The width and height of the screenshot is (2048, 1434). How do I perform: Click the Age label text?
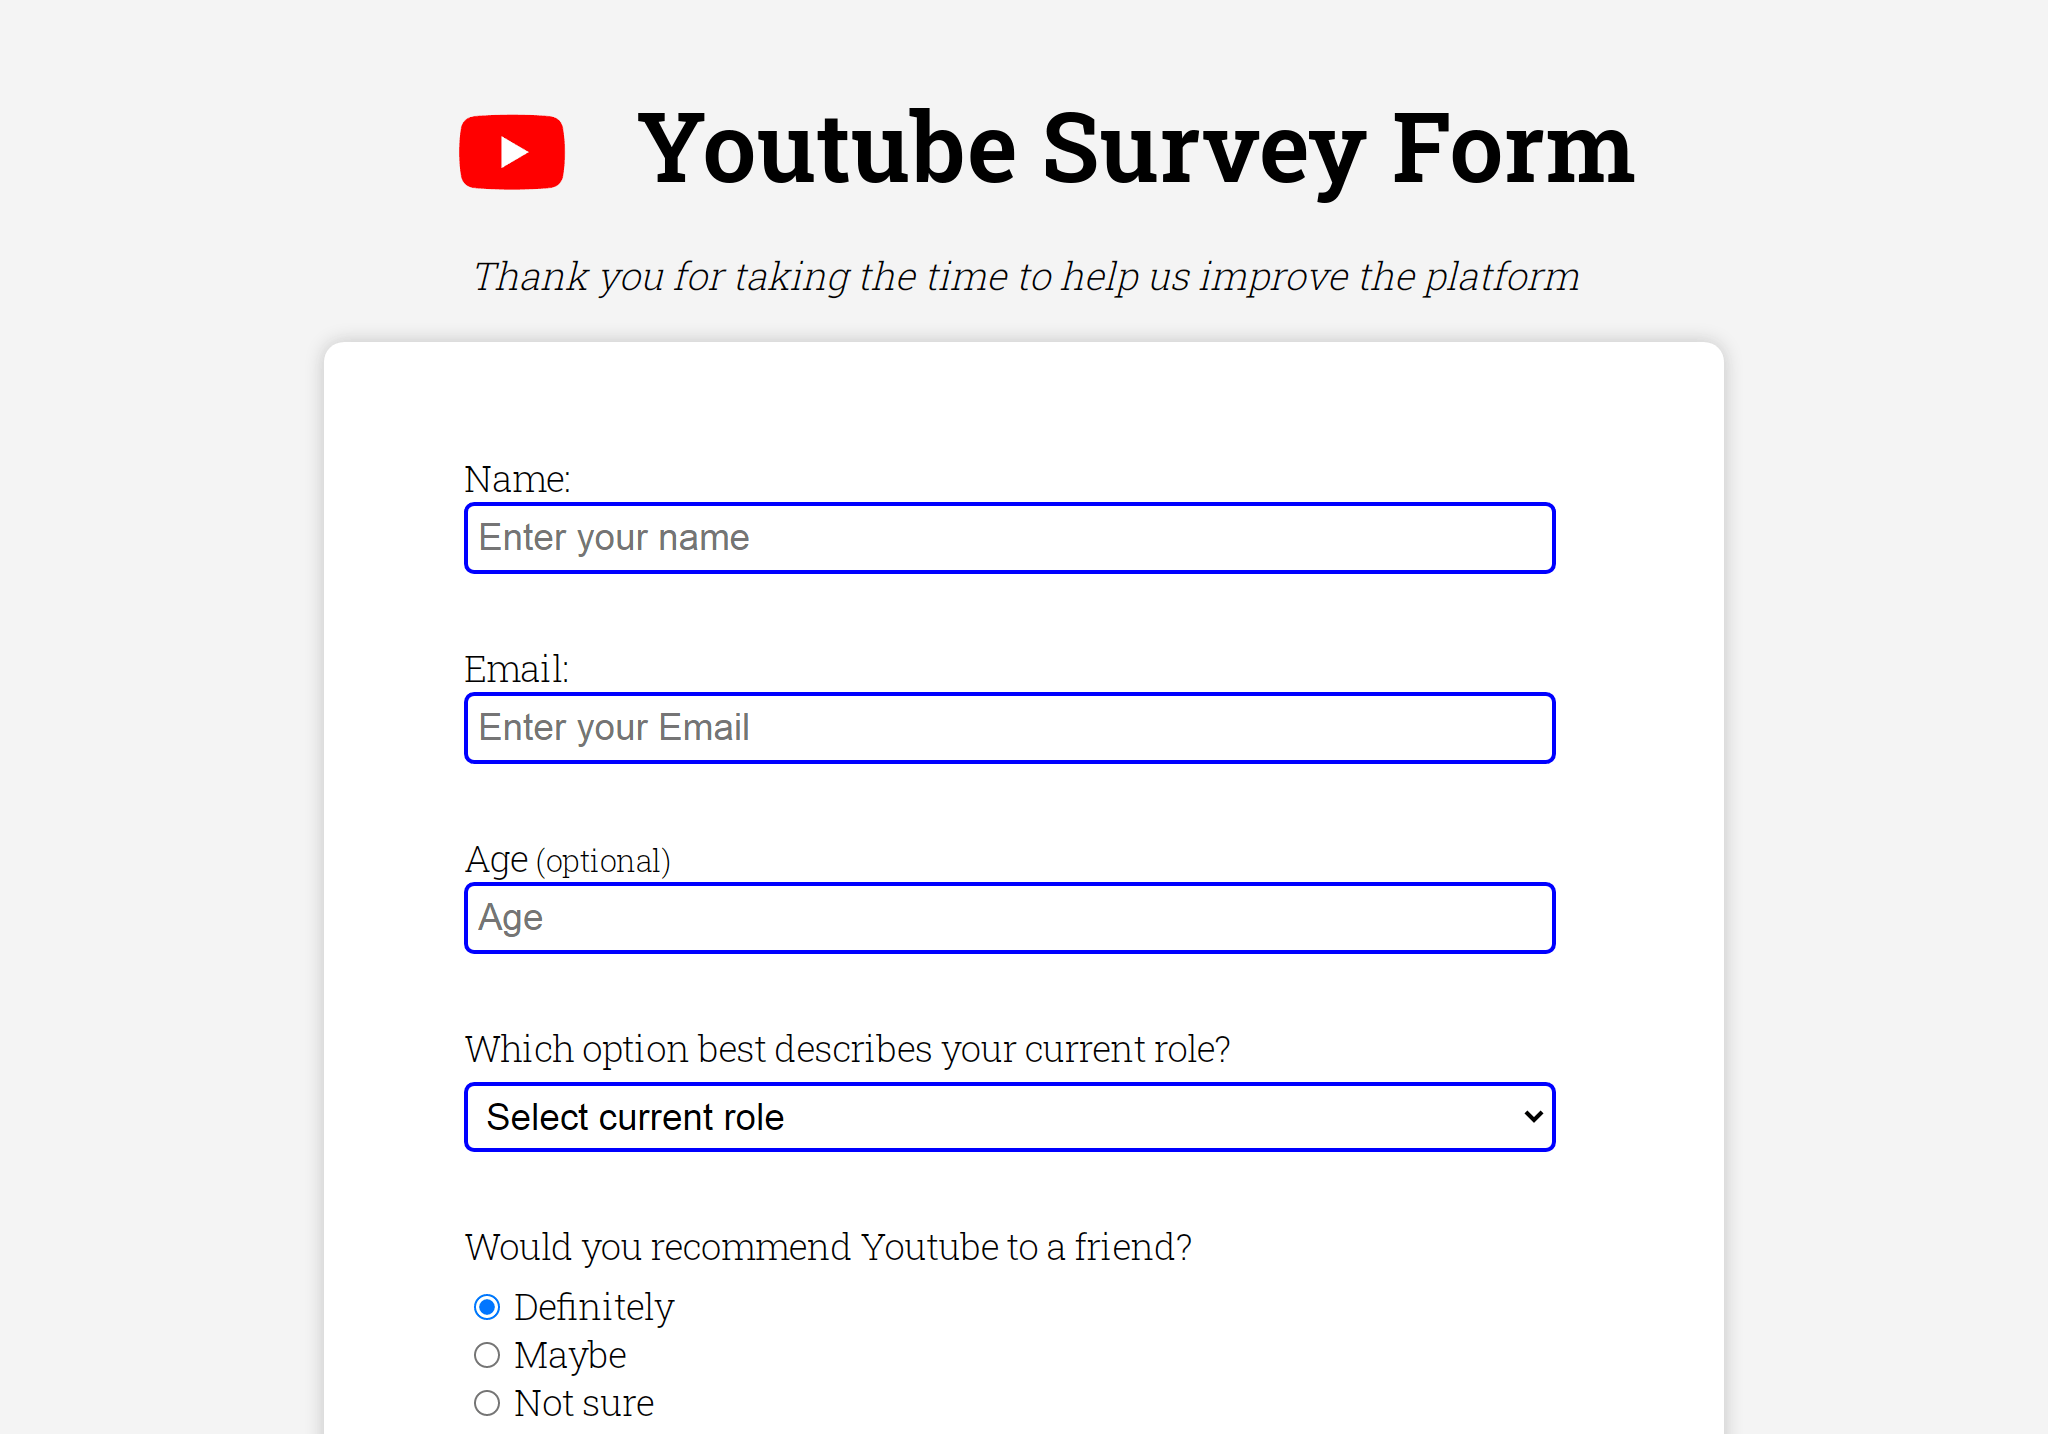tap(496, 859)
